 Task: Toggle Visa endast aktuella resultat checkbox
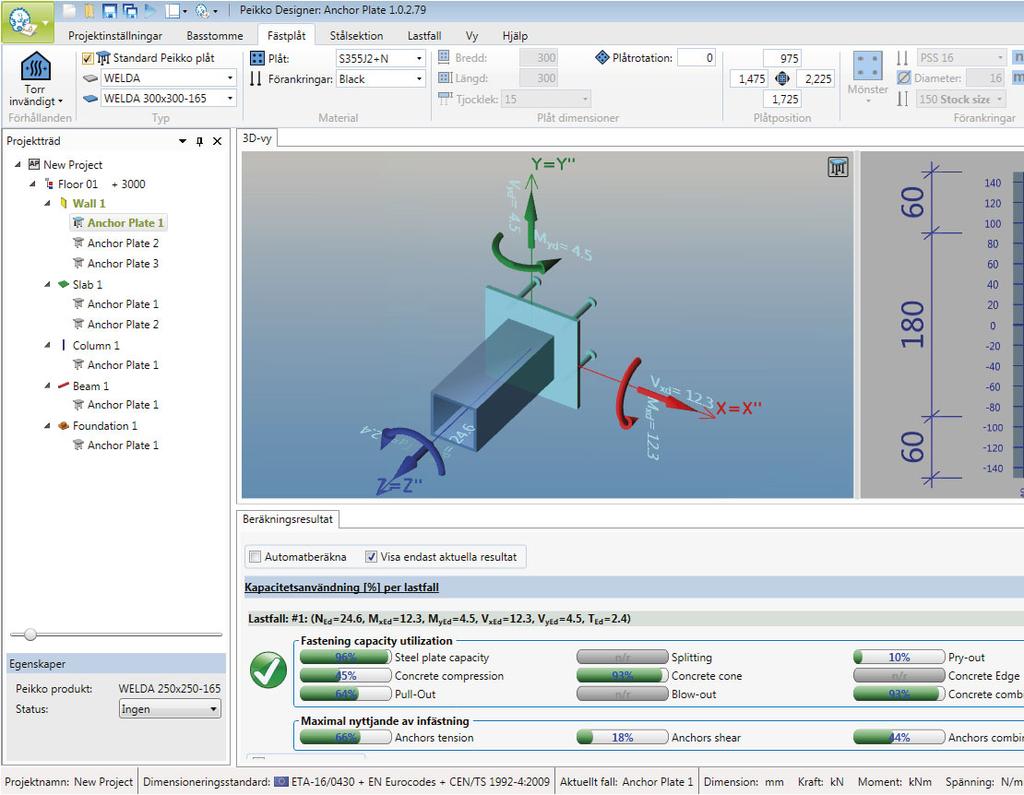point(371,557)
